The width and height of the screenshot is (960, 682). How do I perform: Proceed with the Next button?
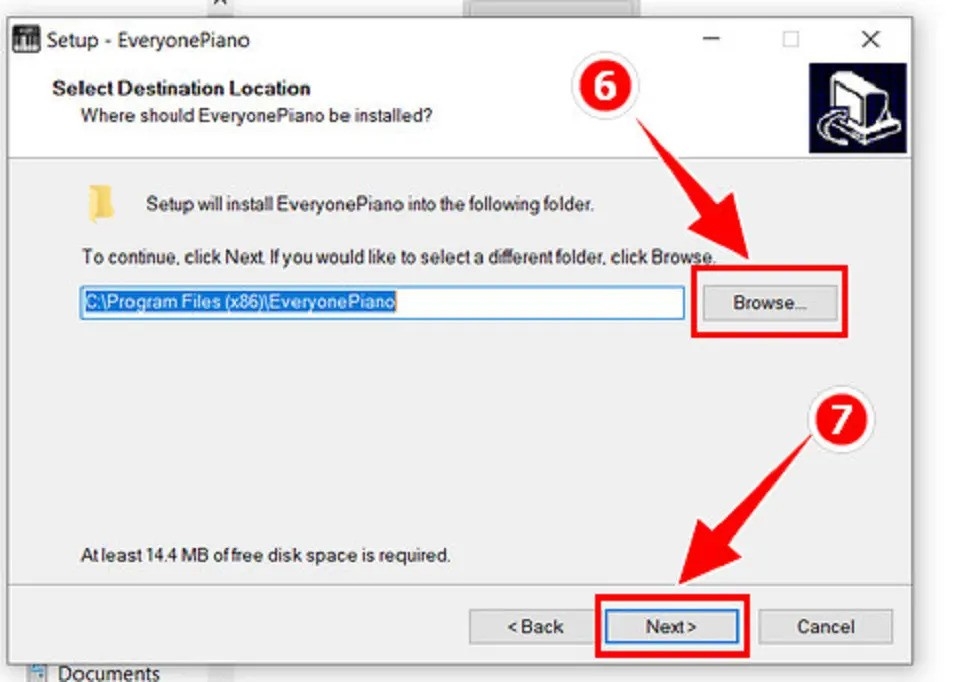pyautogui.click(x=671, y=626)
